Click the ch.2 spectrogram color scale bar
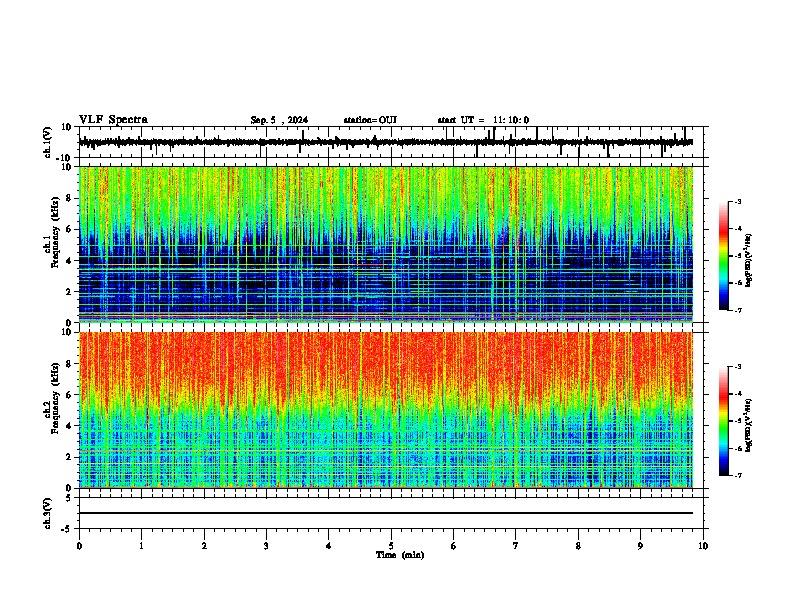792x612 pixels. pos(723,421)
